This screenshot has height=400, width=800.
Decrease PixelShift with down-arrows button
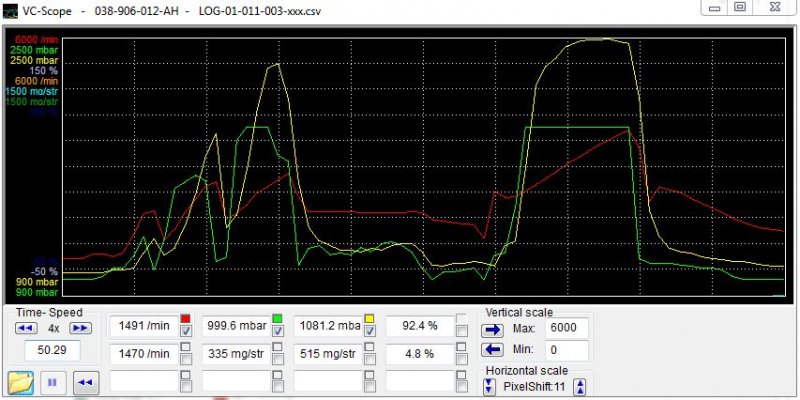pos(490,386)
